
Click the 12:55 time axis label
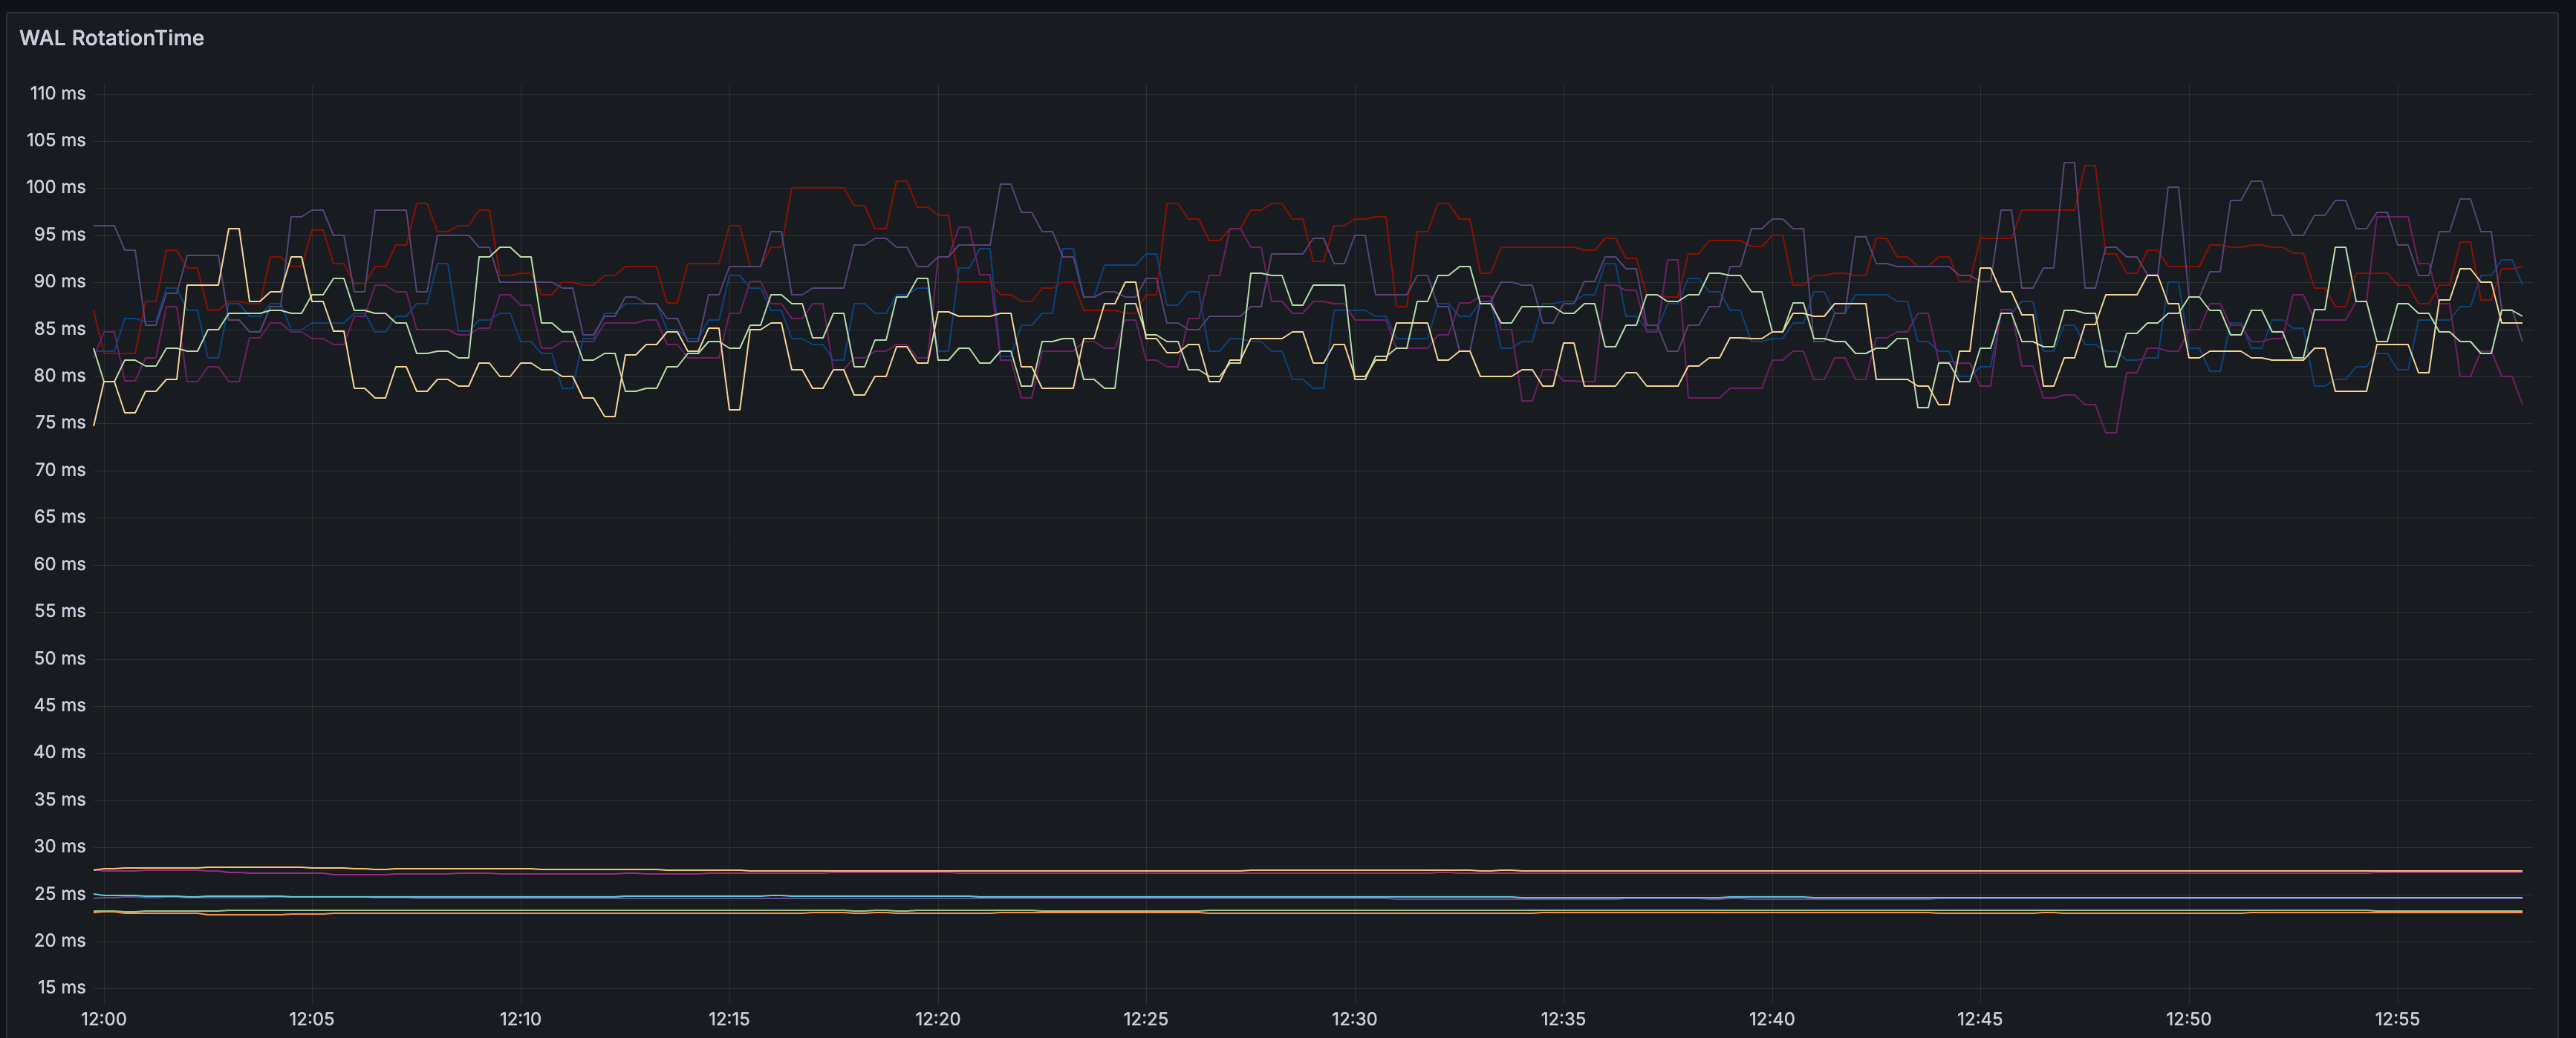pyautogui.click(x=2397, y=1019)
